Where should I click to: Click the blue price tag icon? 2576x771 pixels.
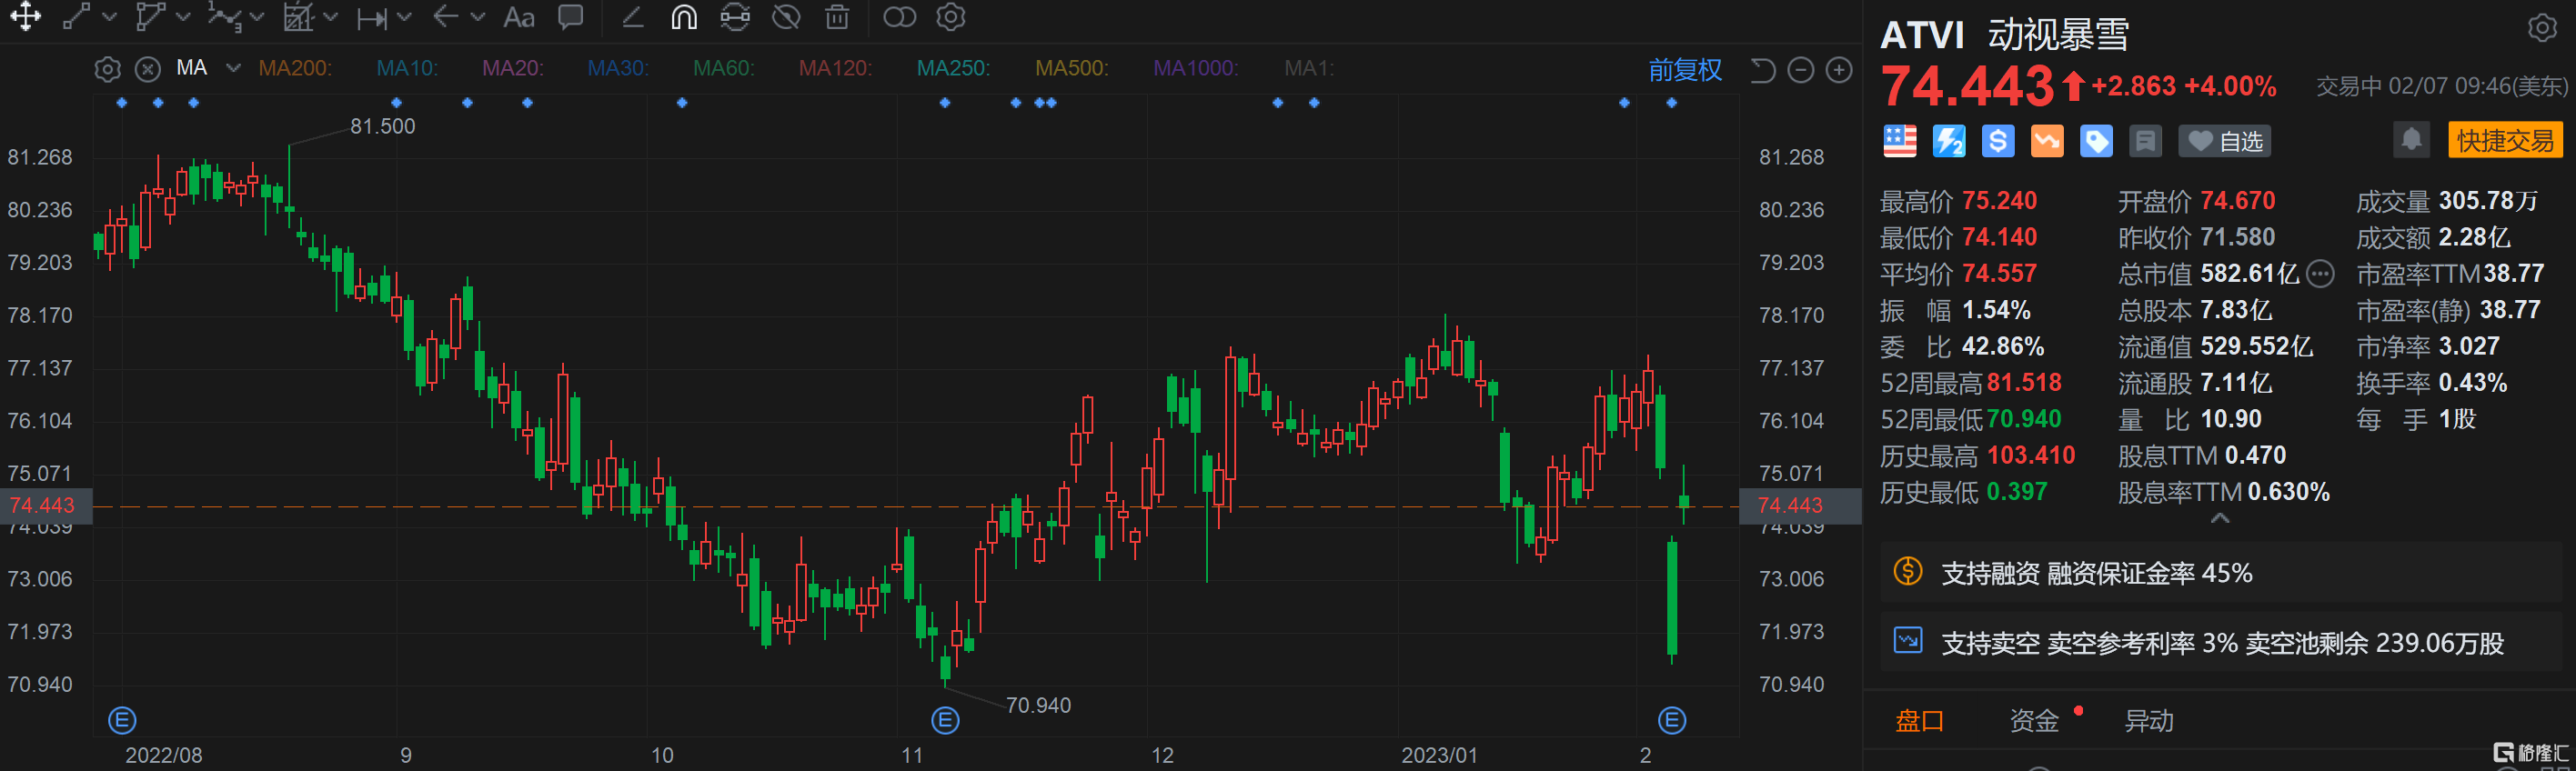pyautogui.click(x=2096, y=141)
